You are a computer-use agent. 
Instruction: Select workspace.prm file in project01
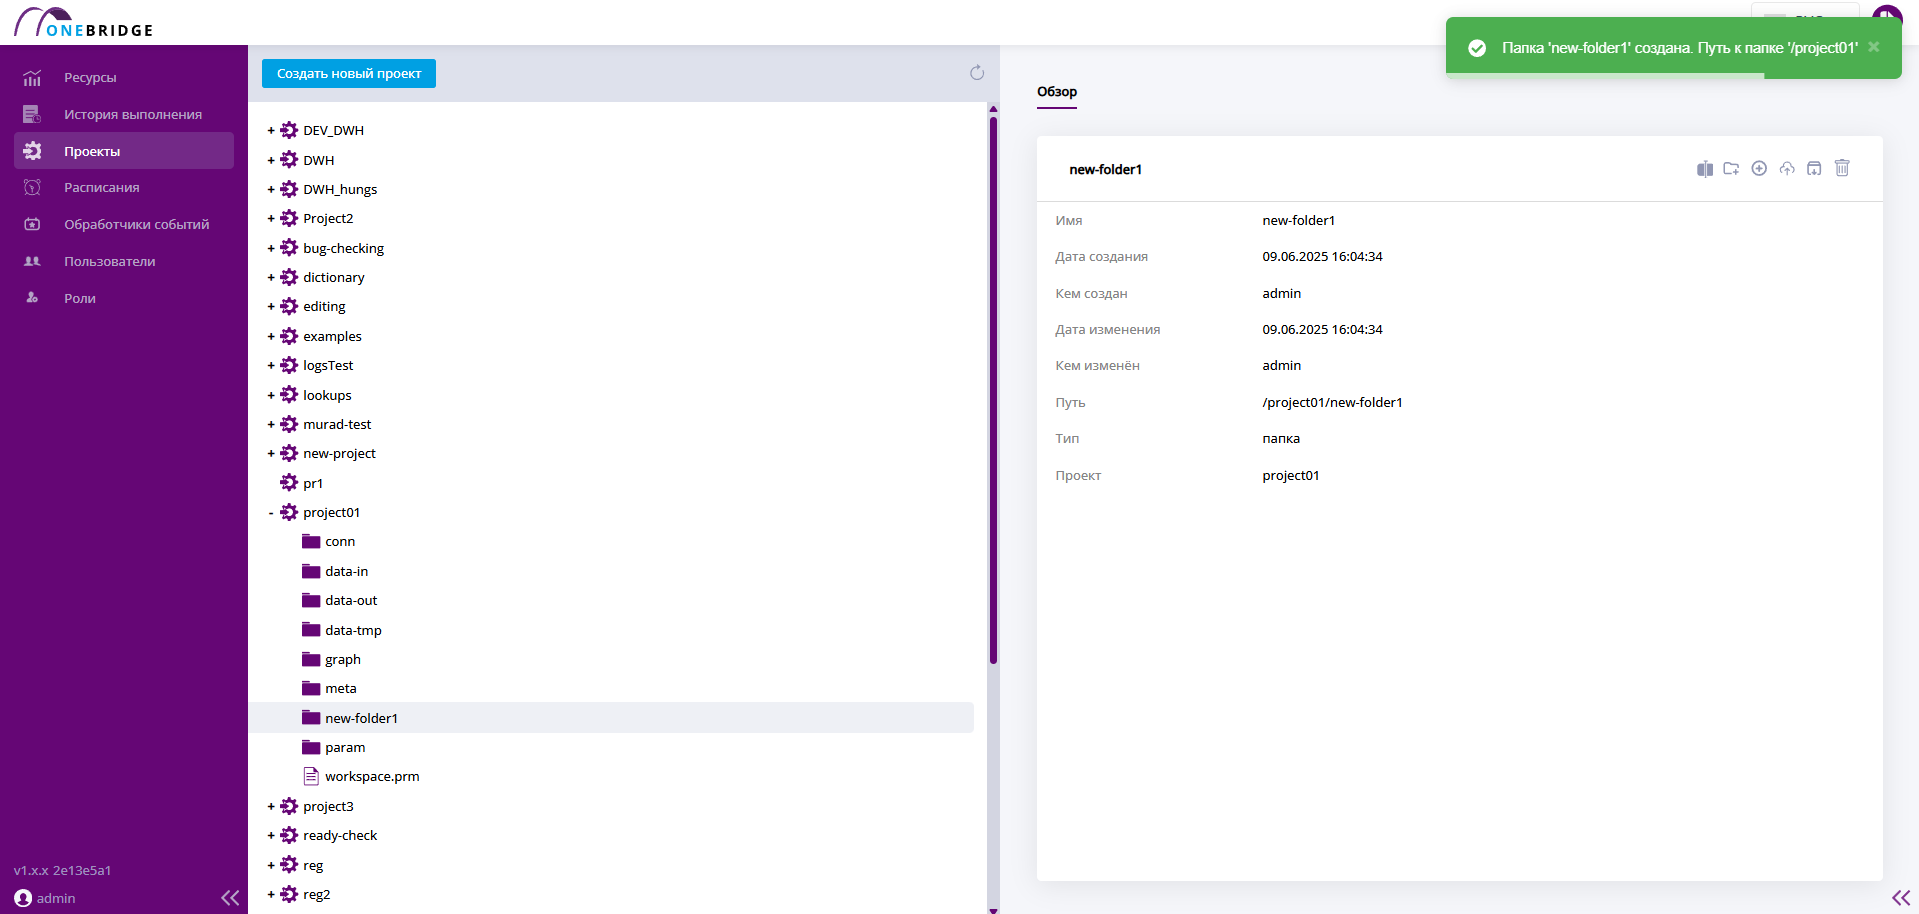[371, 777]
